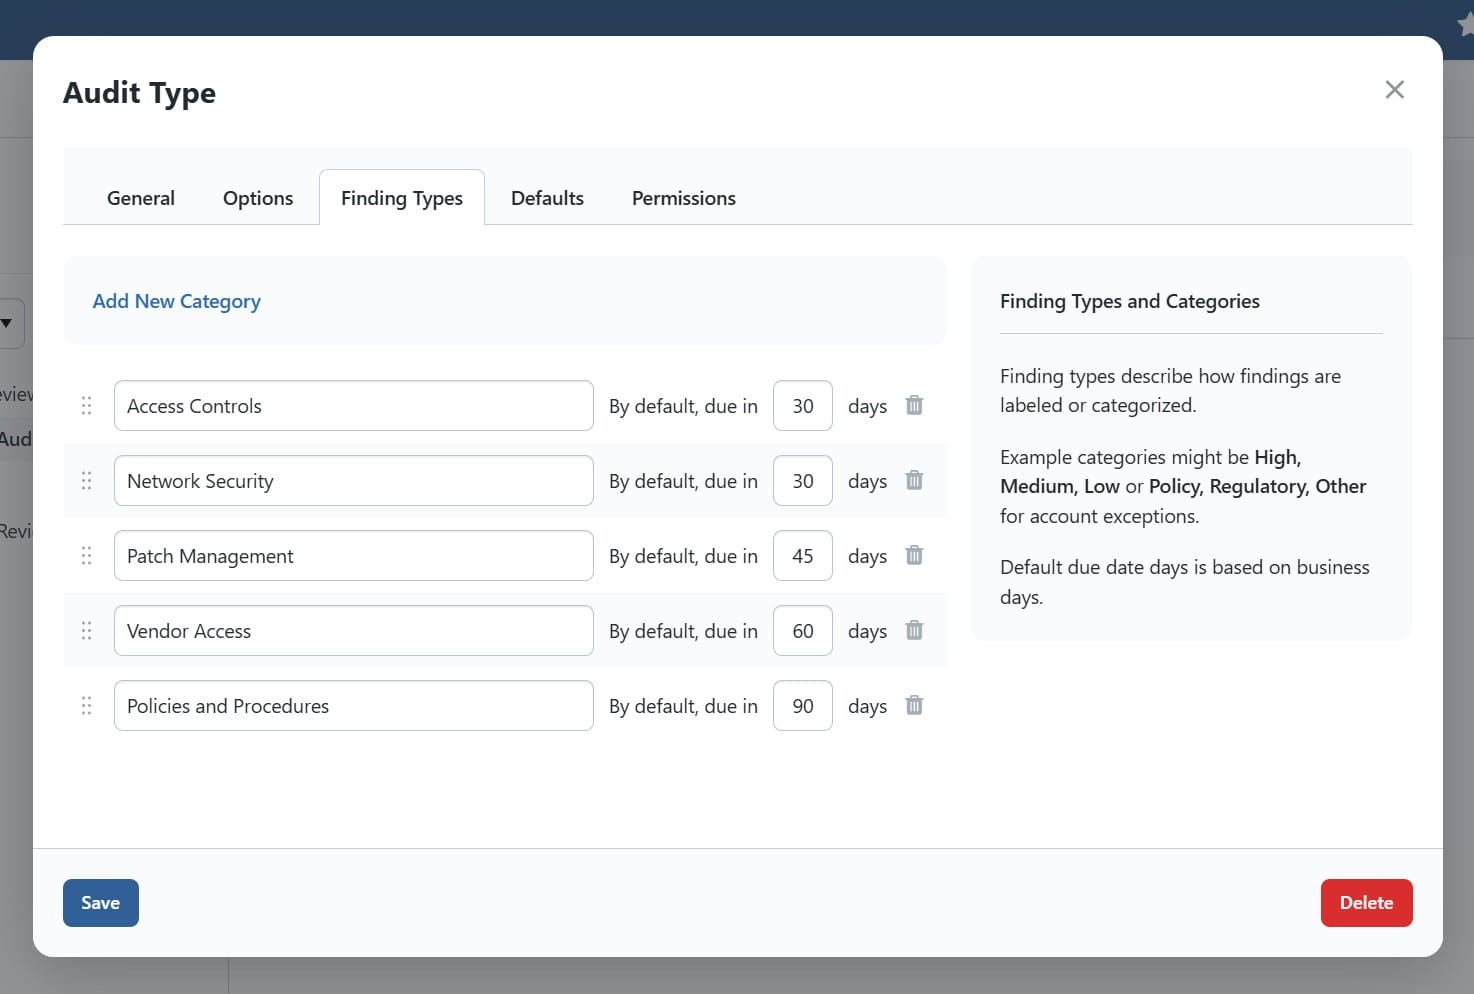
Task: Click the Add New Category link
Action: 177,301
